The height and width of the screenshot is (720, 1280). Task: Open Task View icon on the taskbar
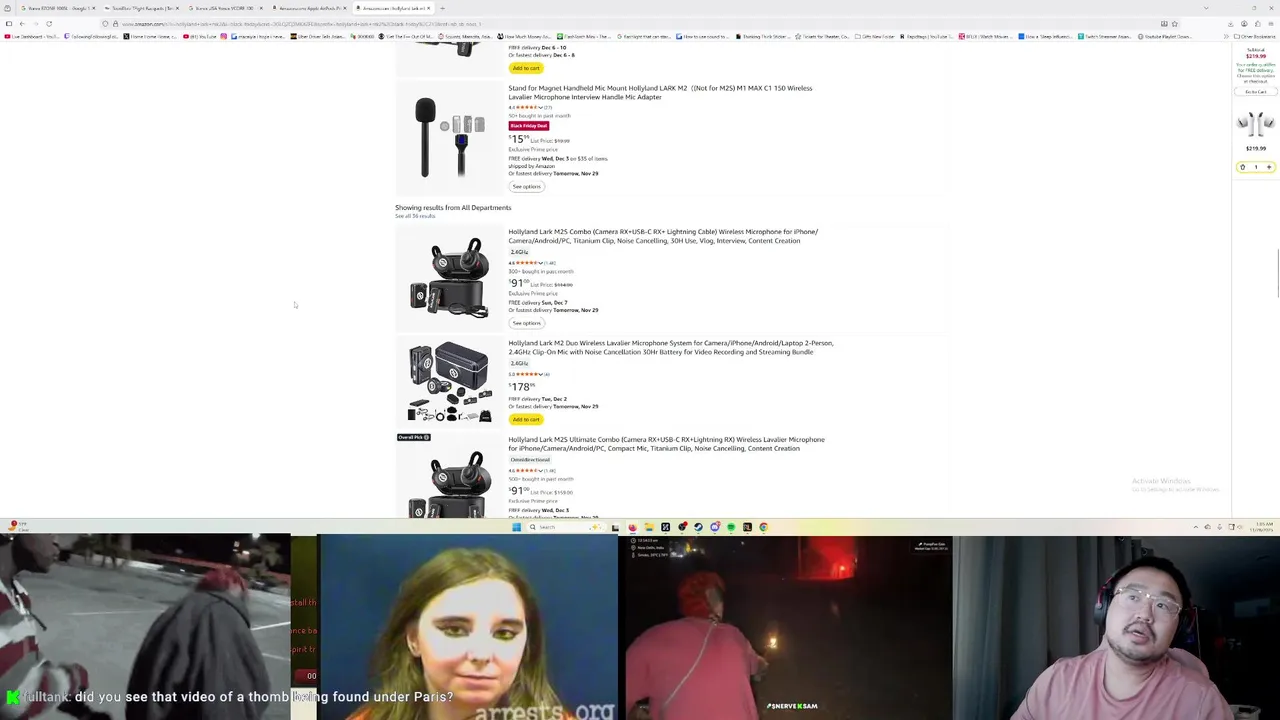tap(615, 527)
